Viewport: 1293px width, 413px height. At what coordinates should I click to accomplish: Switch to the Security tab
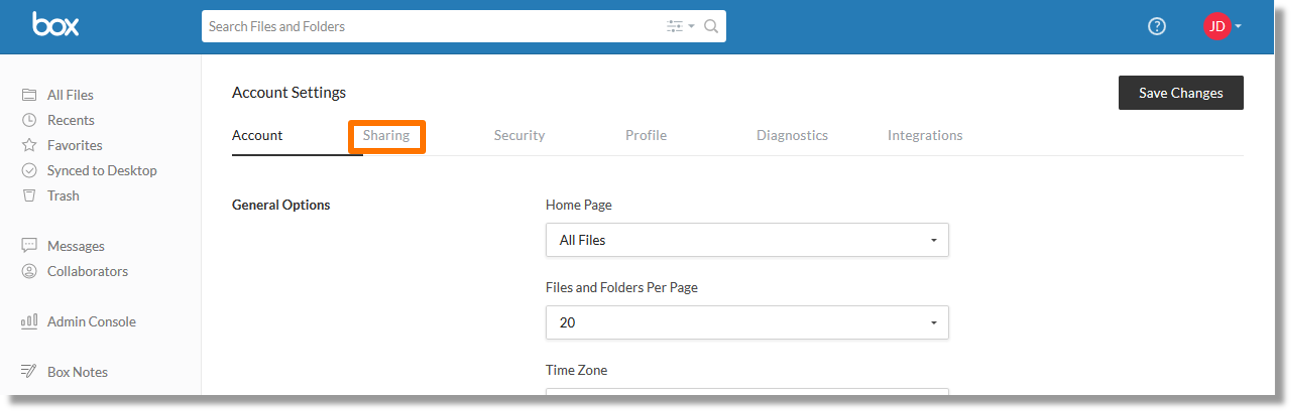(x=519, y=136)
